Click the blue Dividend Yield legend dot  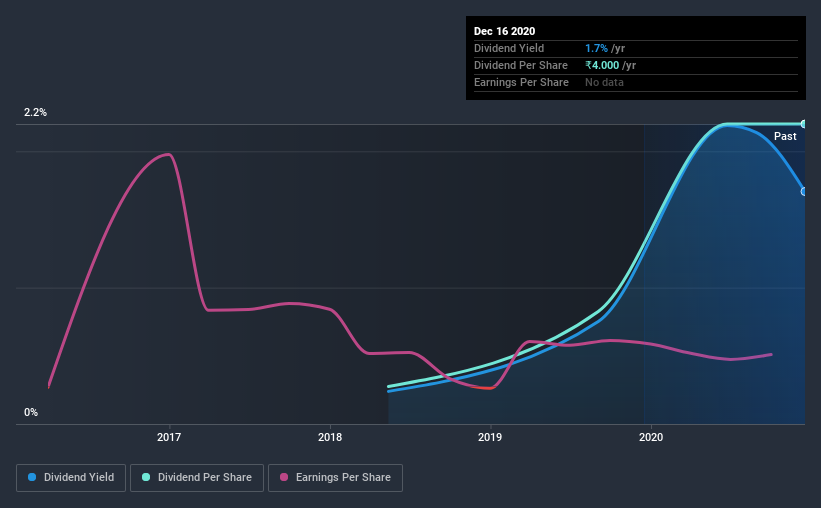coord(32,477)
